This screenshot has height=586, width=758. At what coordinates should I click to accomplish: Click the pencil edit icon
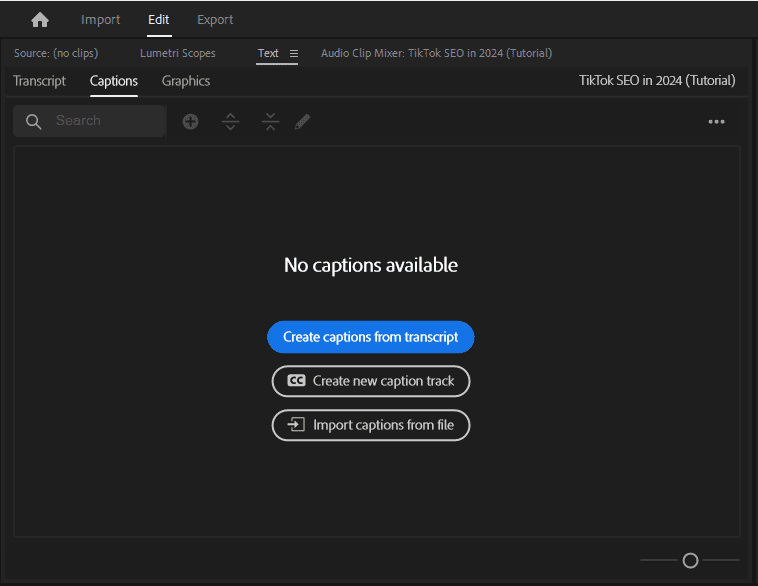303,121
